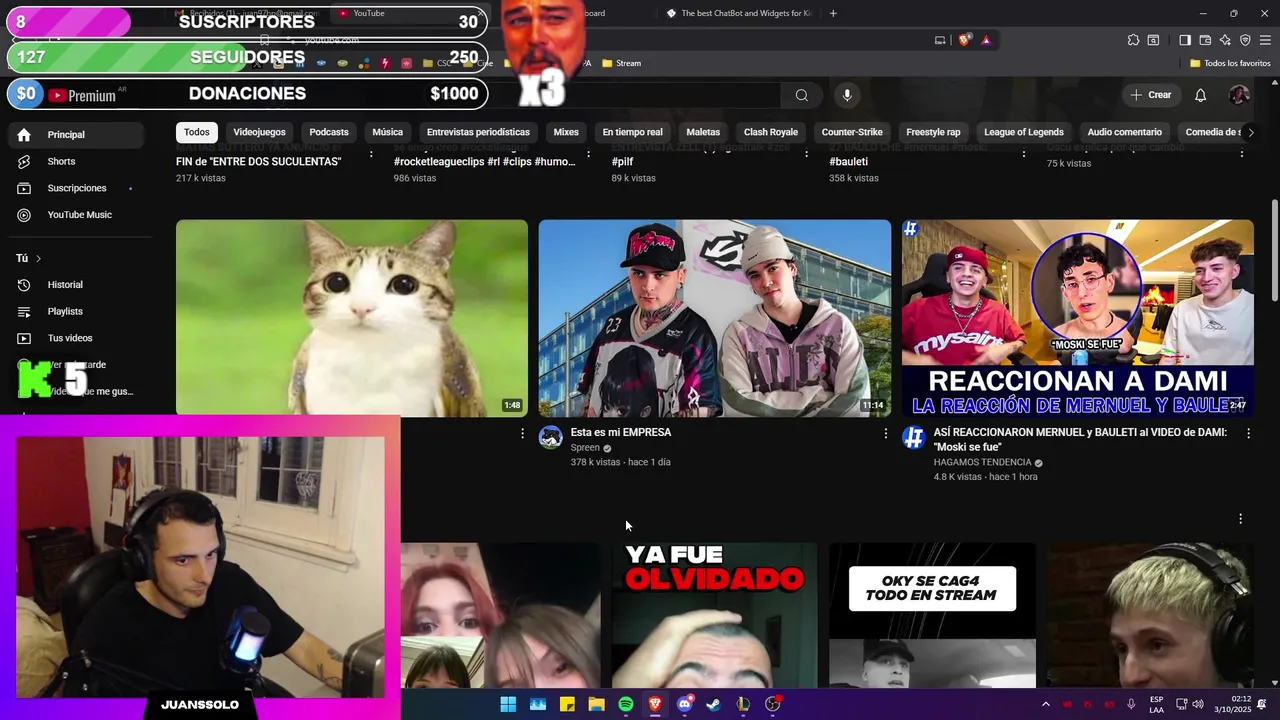Screen dimensions: 1280x720
Task: Open the REACCIONAN A DAMI thumbnail
Action: [x=1077, y=318]
